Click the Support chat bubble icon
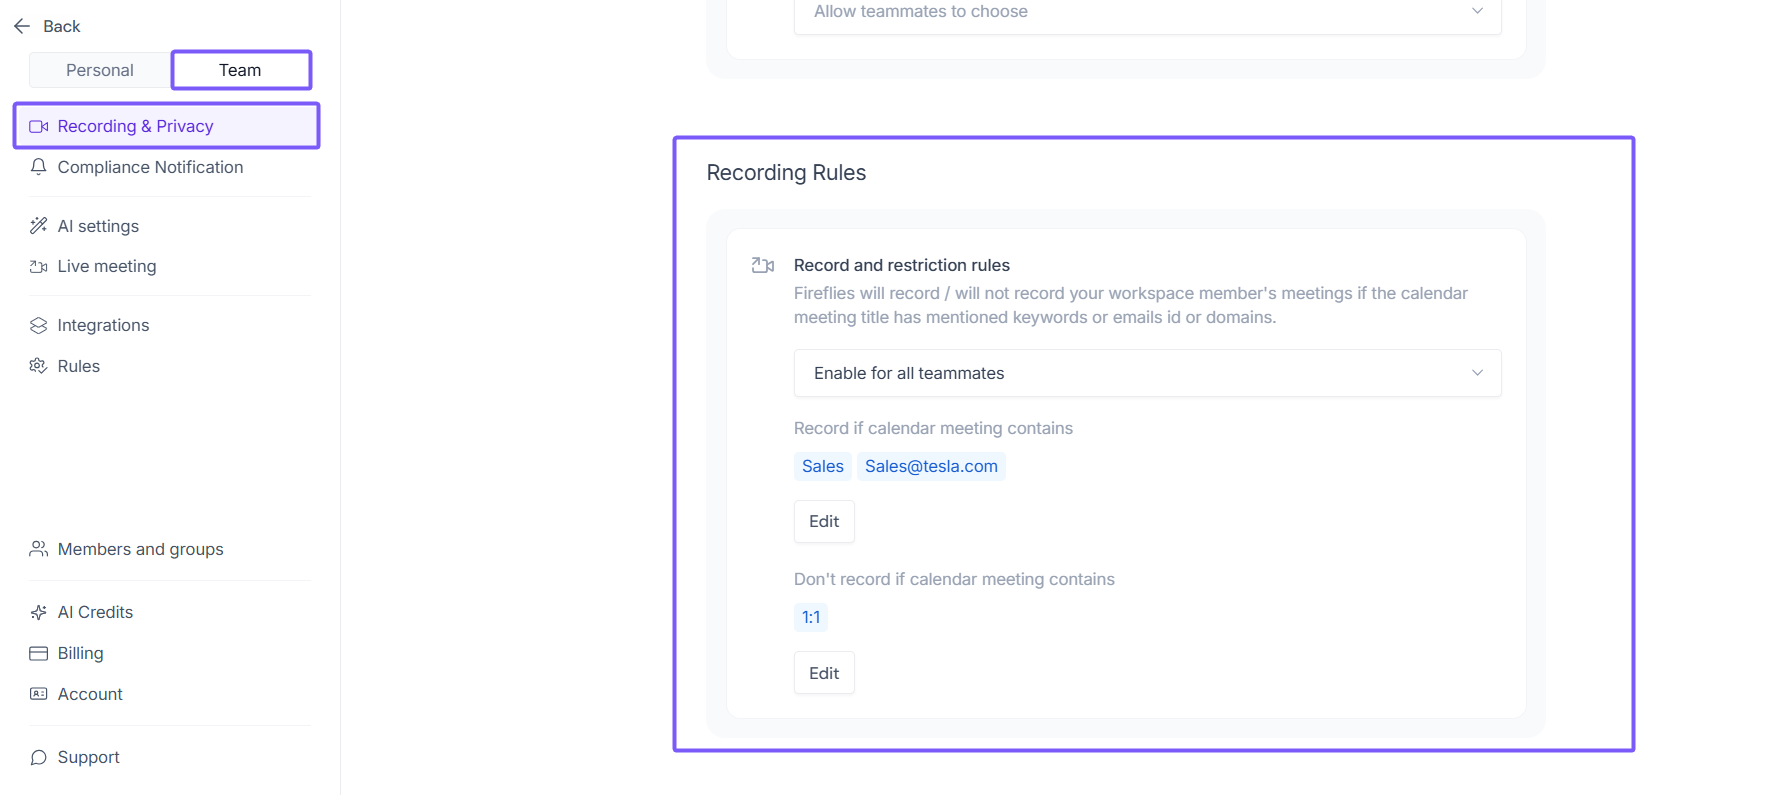This screenshot has width=1781, height=795. pos(39,757)
